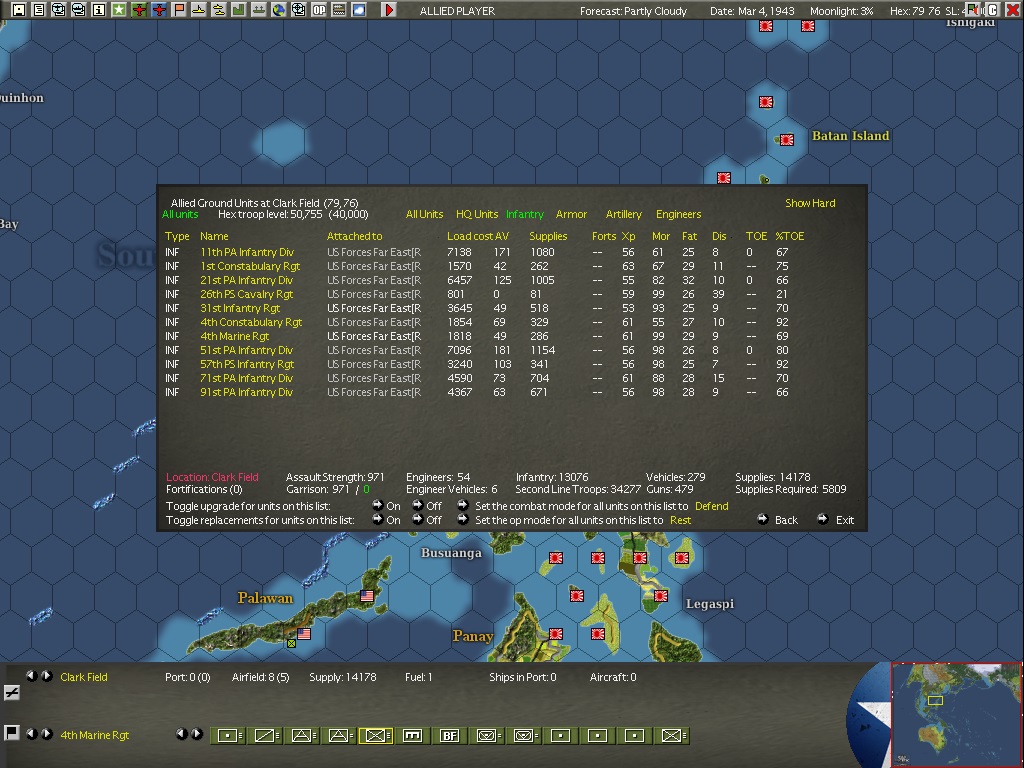Click the flag icon beside 4th Marine Rgt
This screenshot has width=1024, height=768.
pos(12,733)
